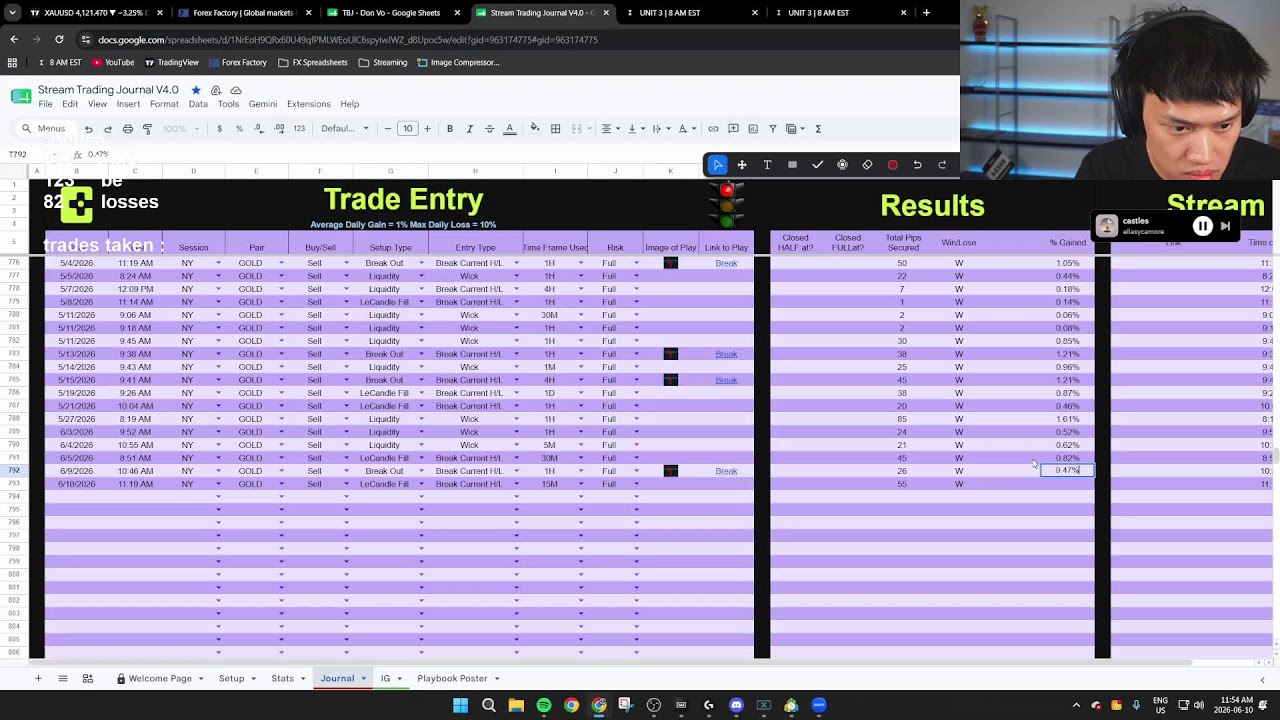This screenshot has height=720, width=1280.
Task: Open FX Spreadsheets bookmark folder
Action: (x=313, y=62)
